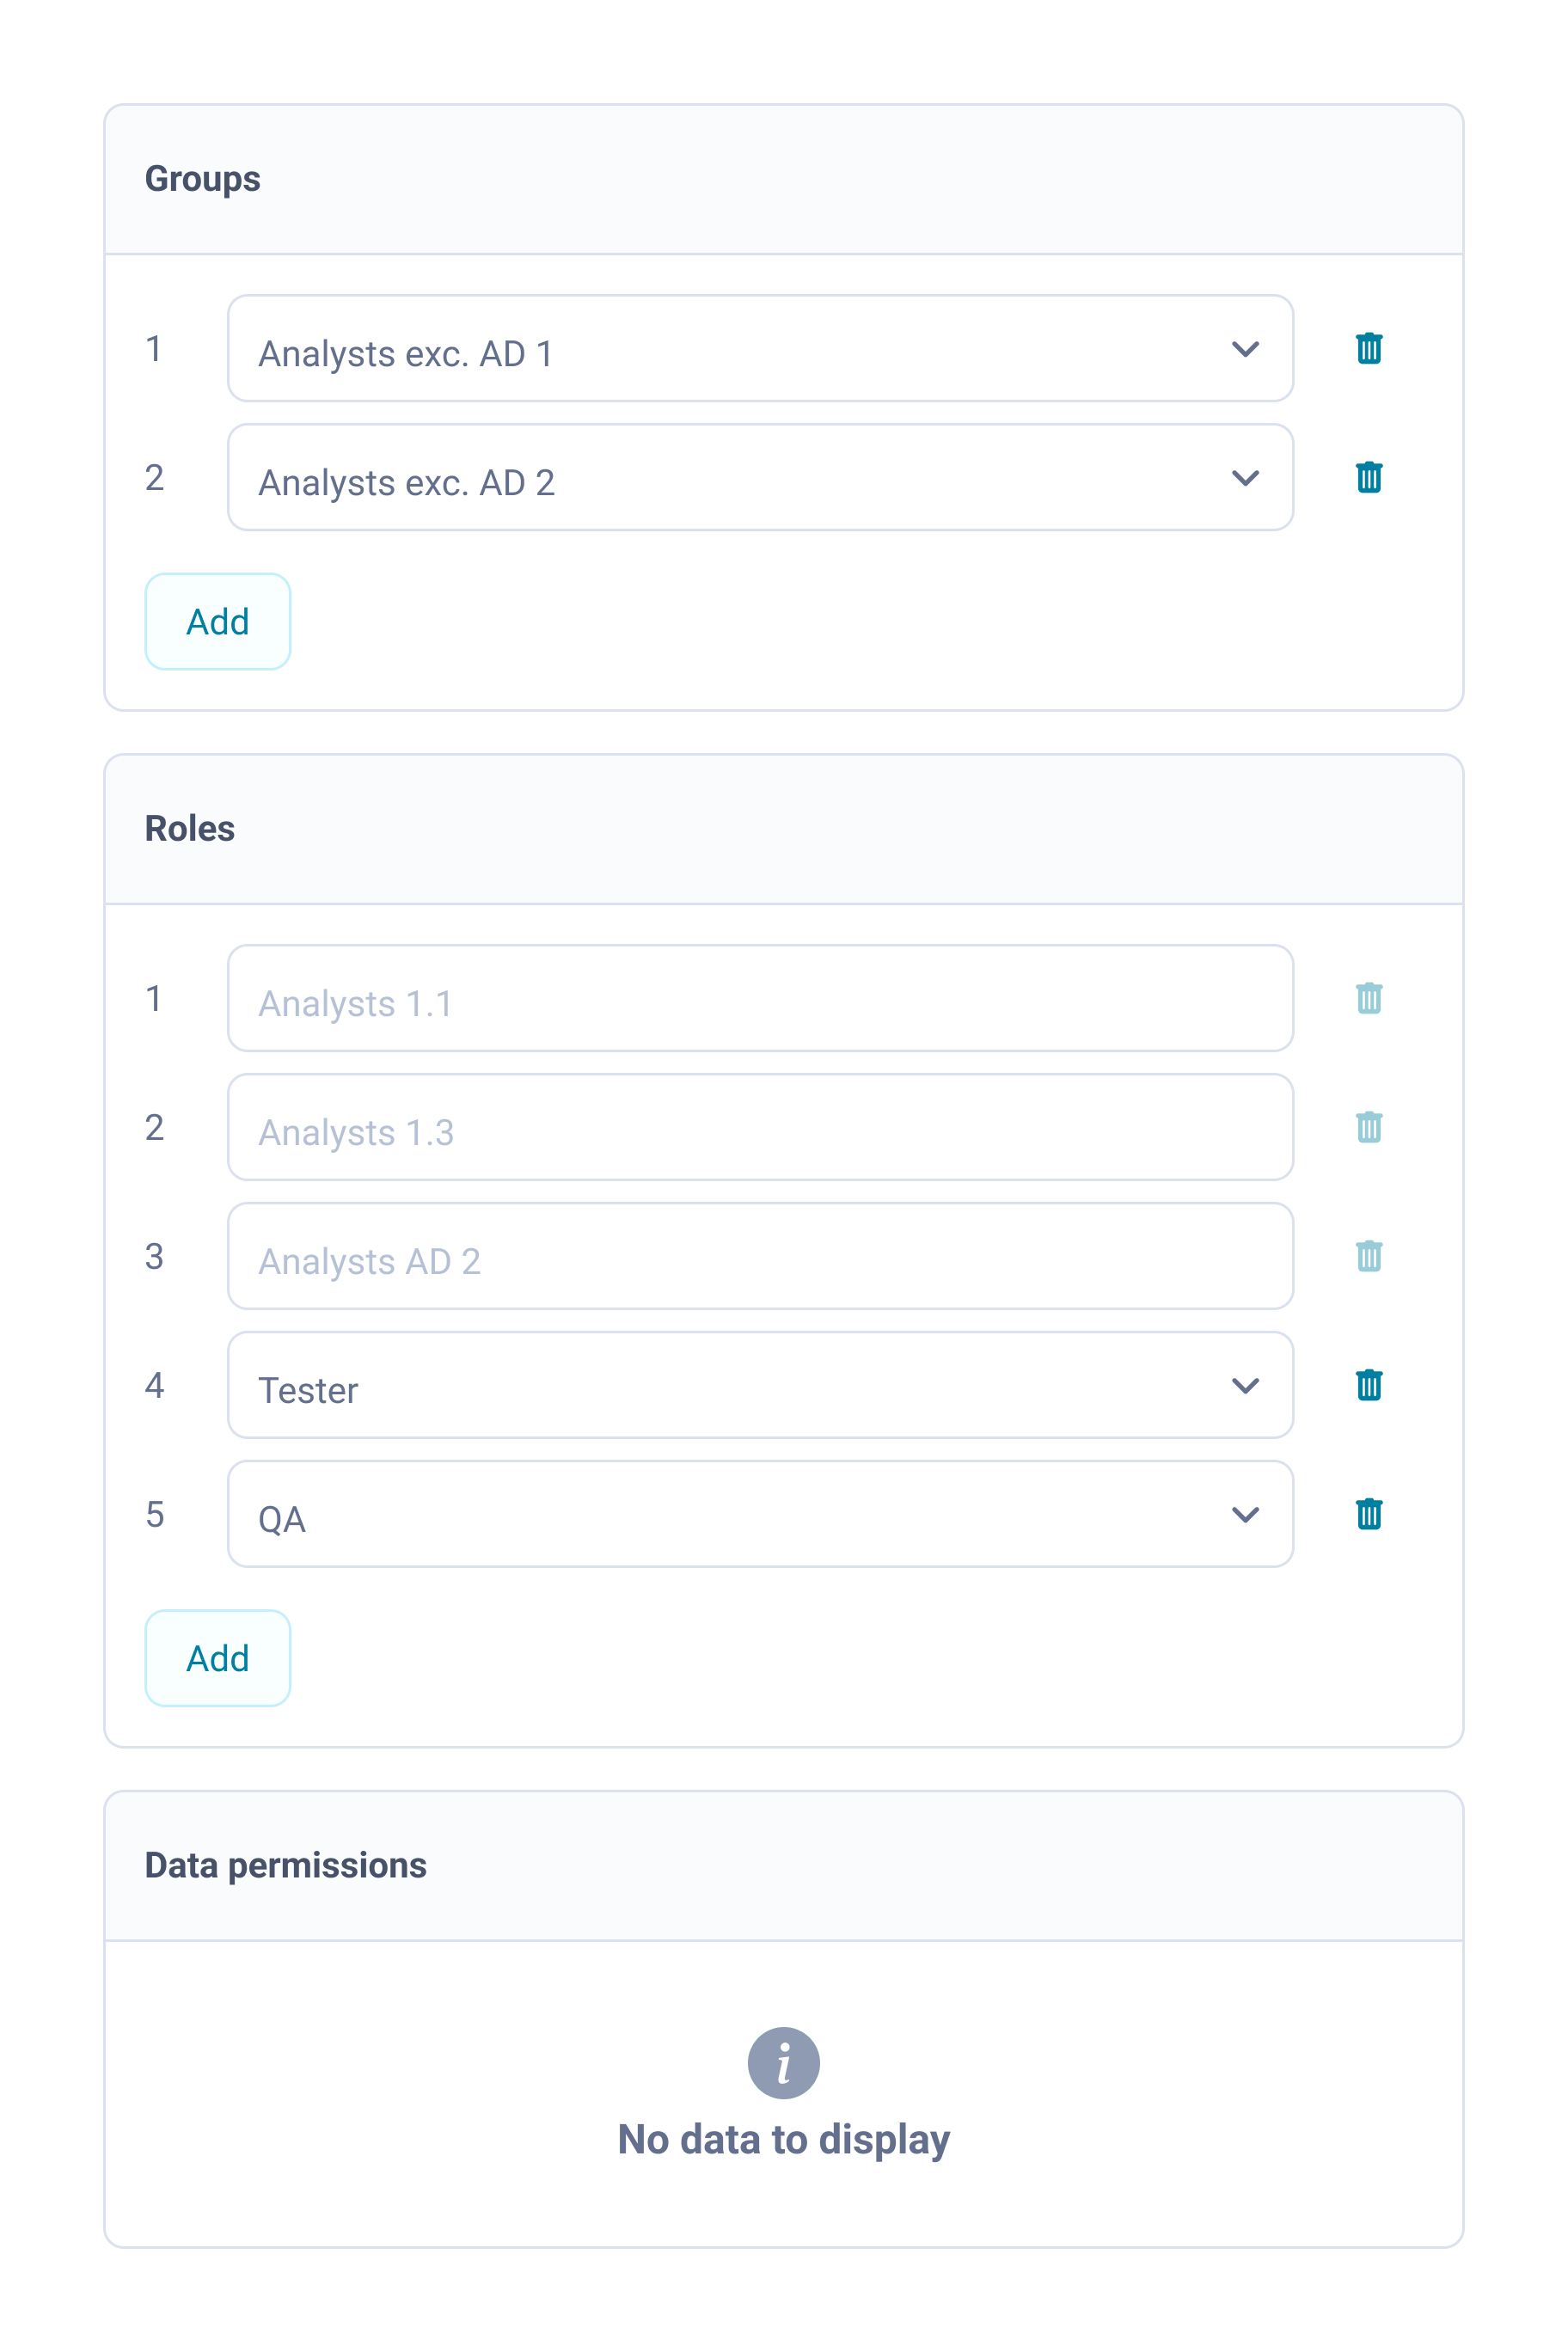
Task: Click trash icon beside Analysts AD 2 role
Action: click(x=1368, y=1256)
